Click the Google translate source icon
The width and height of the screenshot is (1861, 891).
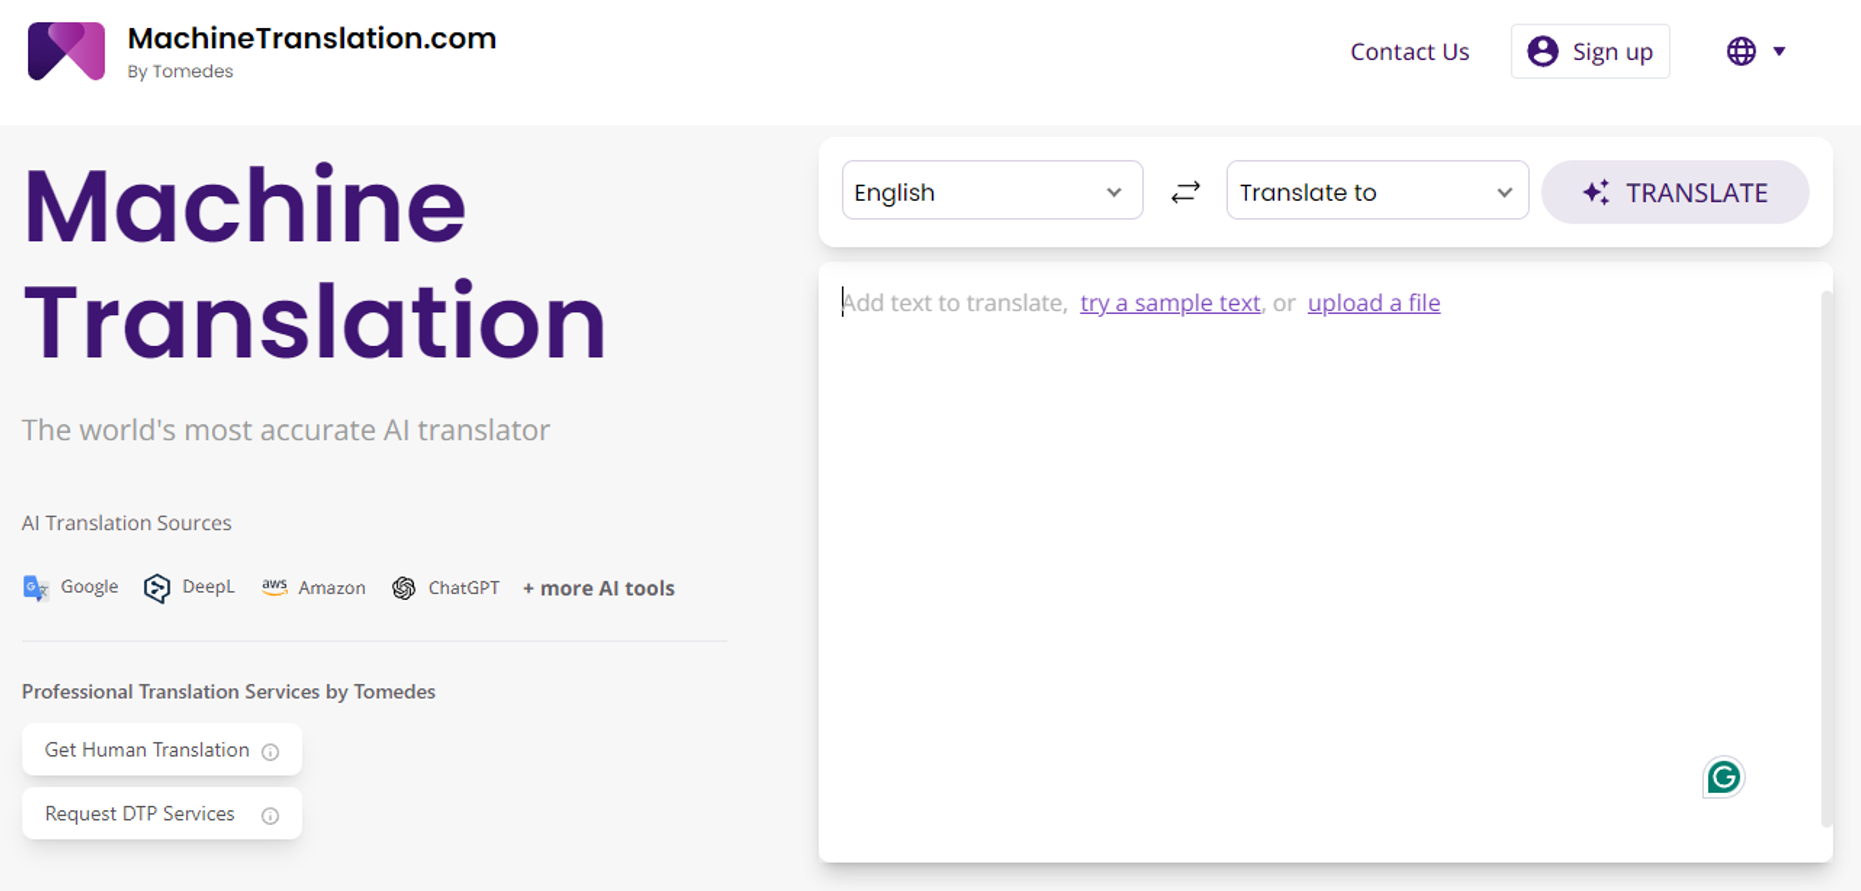click(x=36, y=588)
